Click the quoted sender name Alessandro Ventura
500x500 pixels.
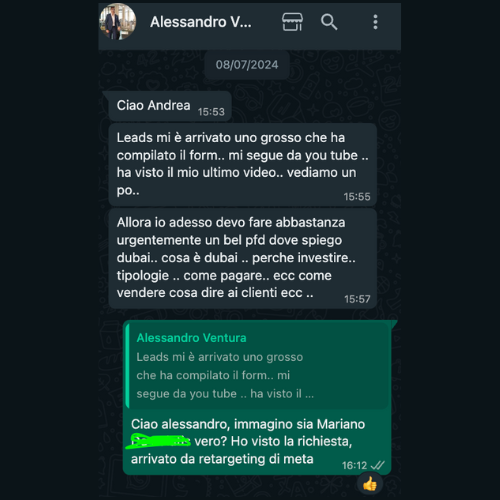[191, 338]
